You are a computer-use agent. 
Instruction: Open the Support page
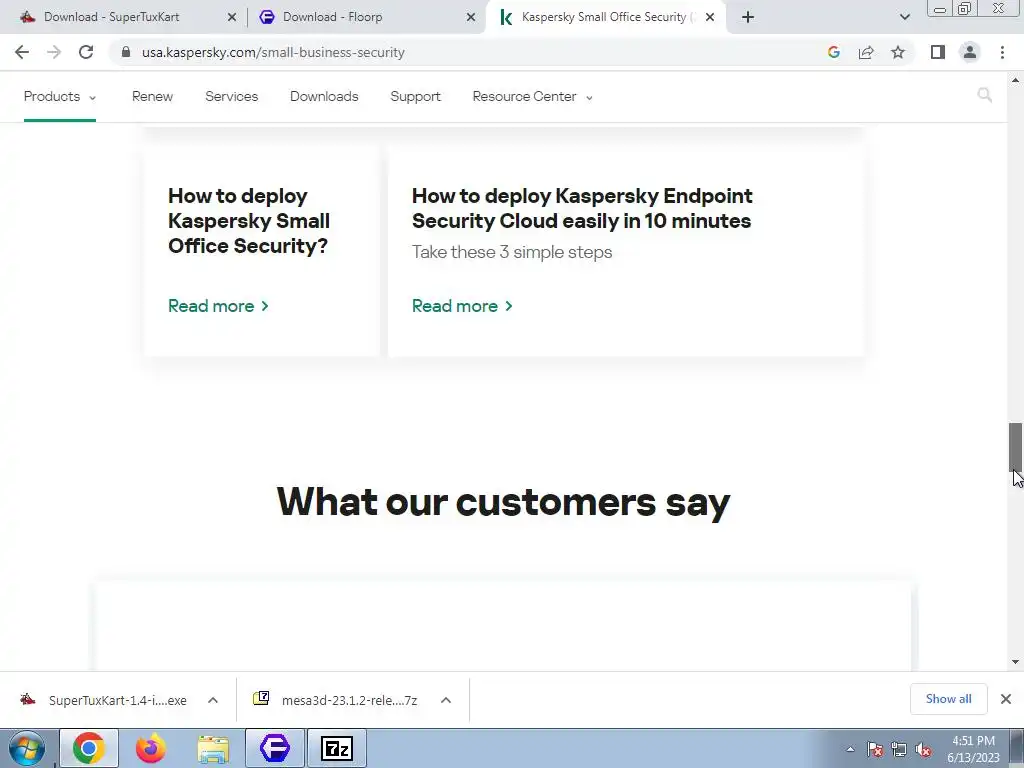point(415,97)
